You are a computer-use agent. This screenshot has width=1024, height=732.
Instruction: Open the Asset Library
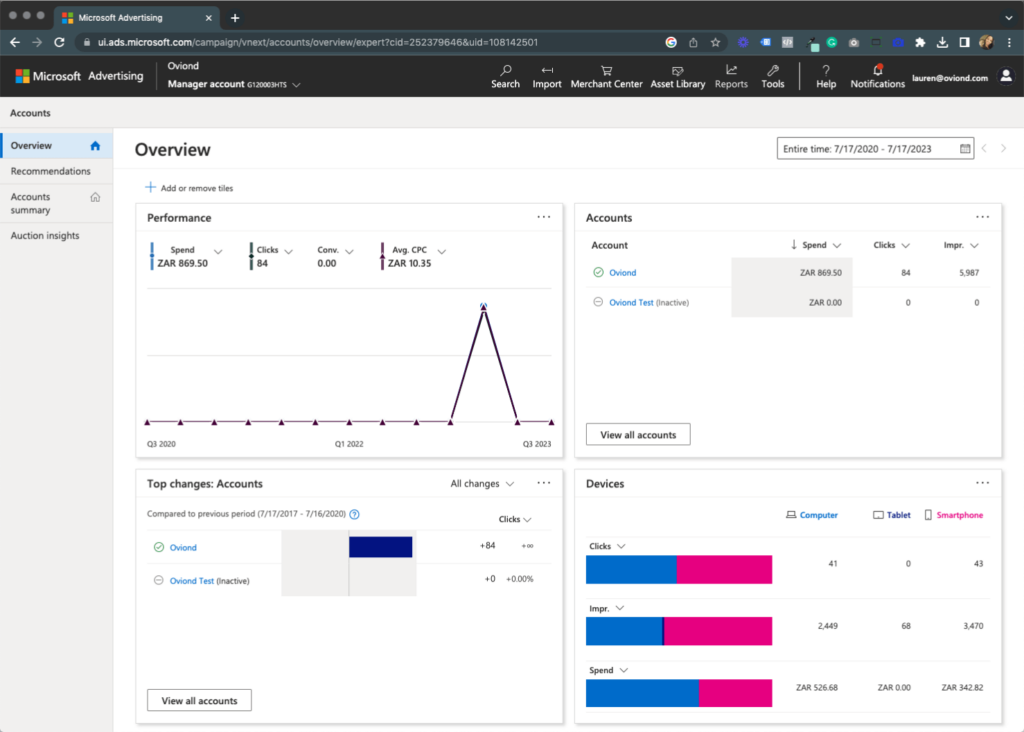[x=677, y=76]
